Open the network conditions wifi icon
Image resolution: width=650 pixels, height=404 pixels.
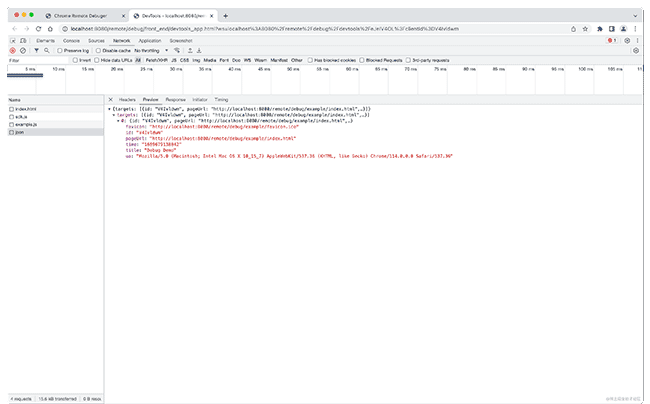point(177,51)
